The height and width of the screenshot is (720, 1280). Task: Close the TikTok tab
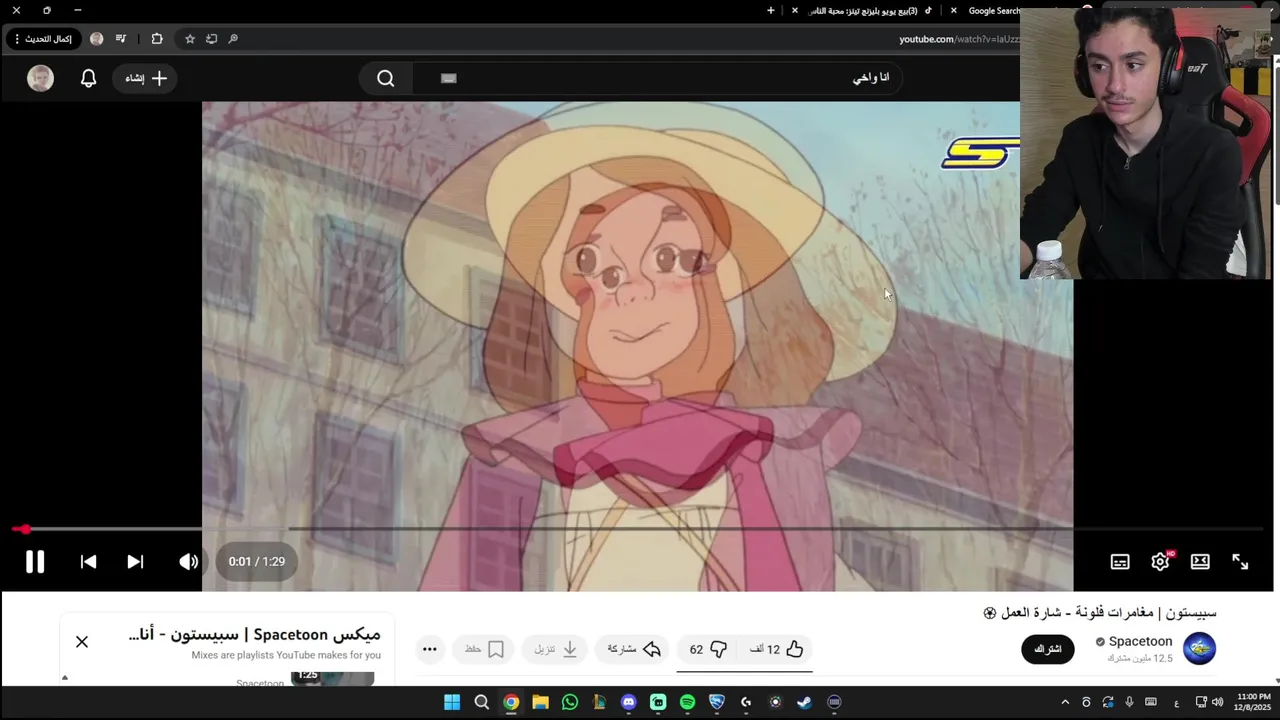point(795,11)
